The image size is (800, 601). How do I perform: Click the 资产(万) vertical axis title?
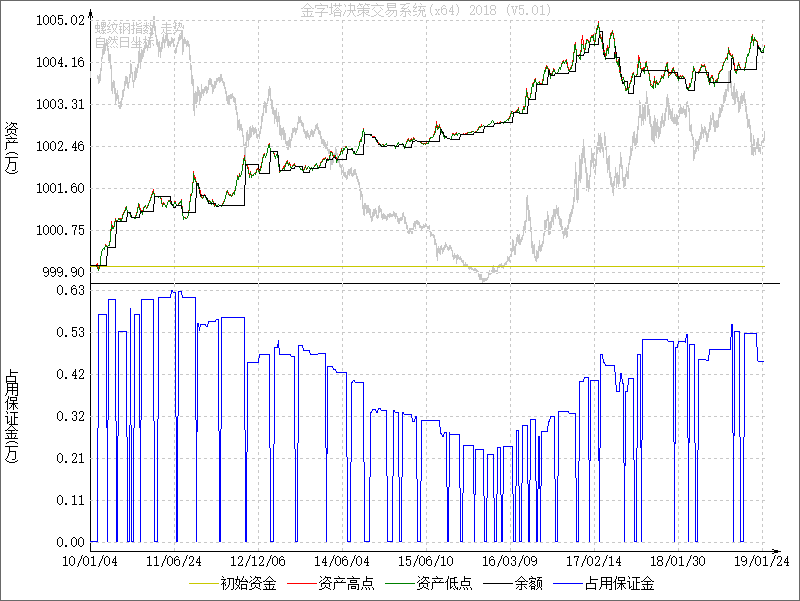click(x=12, y=146)
